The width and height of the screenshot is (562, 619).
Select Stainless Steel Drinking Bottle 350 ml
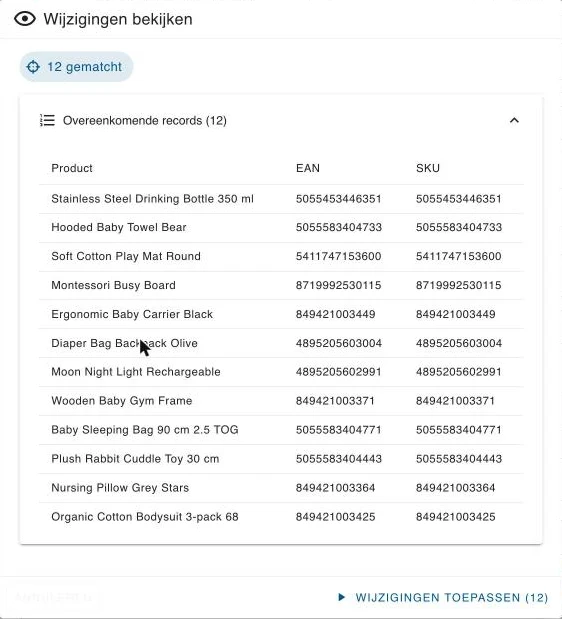coord(152,199)
